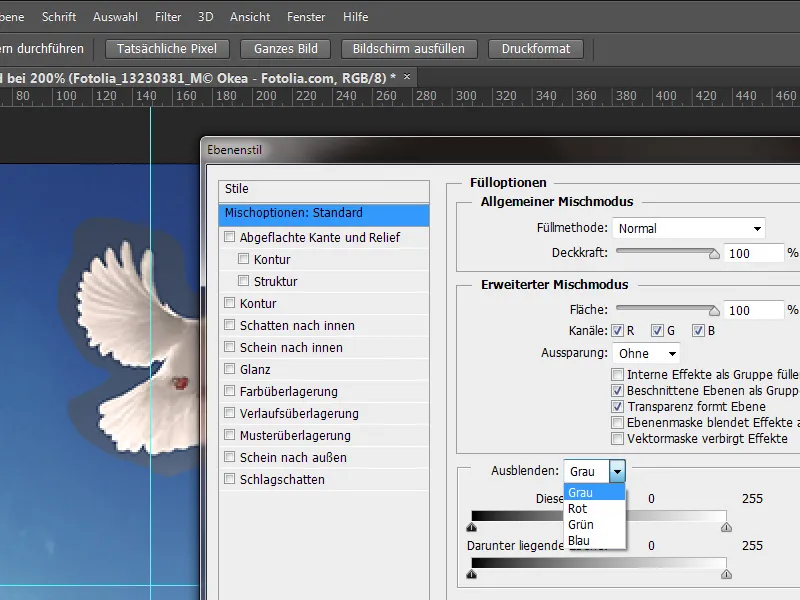
Task: Enable the Struktur checkbox
Action: click(244, 281)
